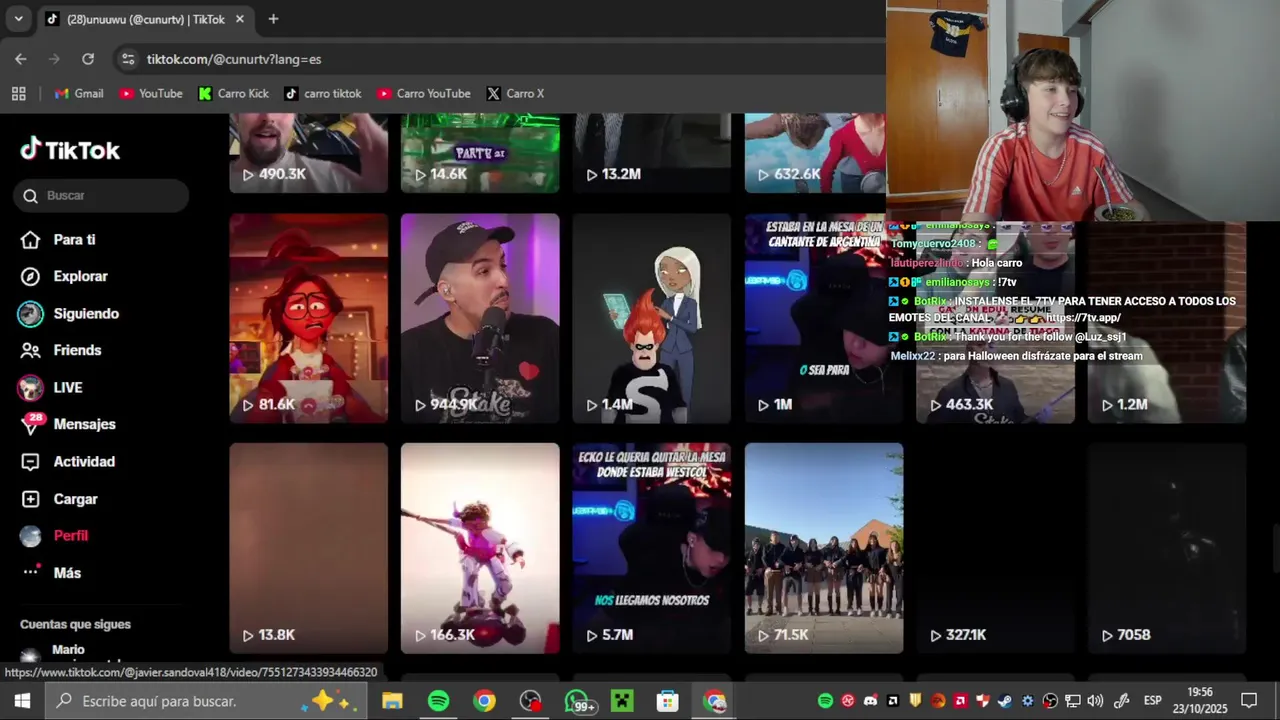Image resolution: width=1280 pixels, height=720 pixels.
Task: Close the unuuwu TikTok browser tab
Action: tap(240, 19)
